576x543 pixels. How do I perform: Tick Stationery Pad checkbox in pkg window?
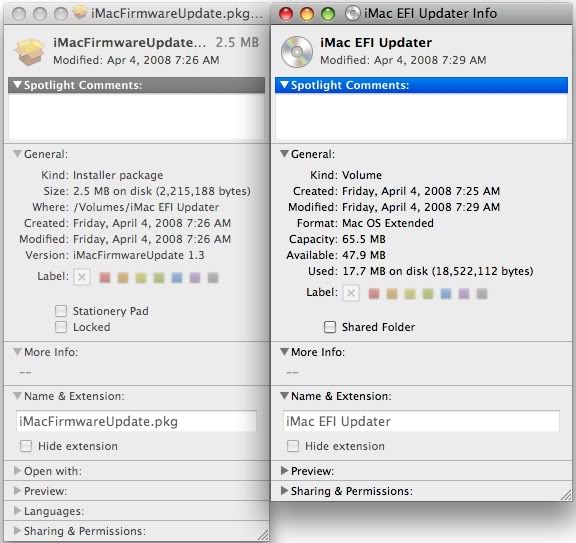click(x=61, y=311)
